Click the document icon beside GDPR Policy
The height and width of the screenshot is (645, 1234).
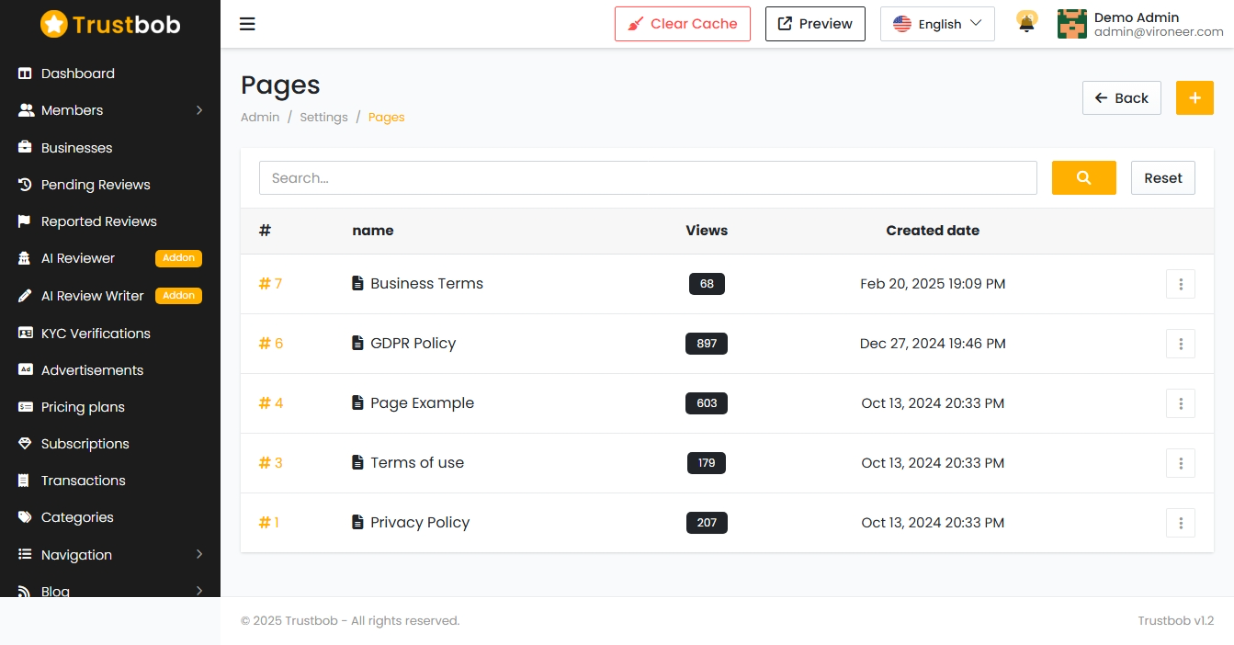[x=358, y=343]
